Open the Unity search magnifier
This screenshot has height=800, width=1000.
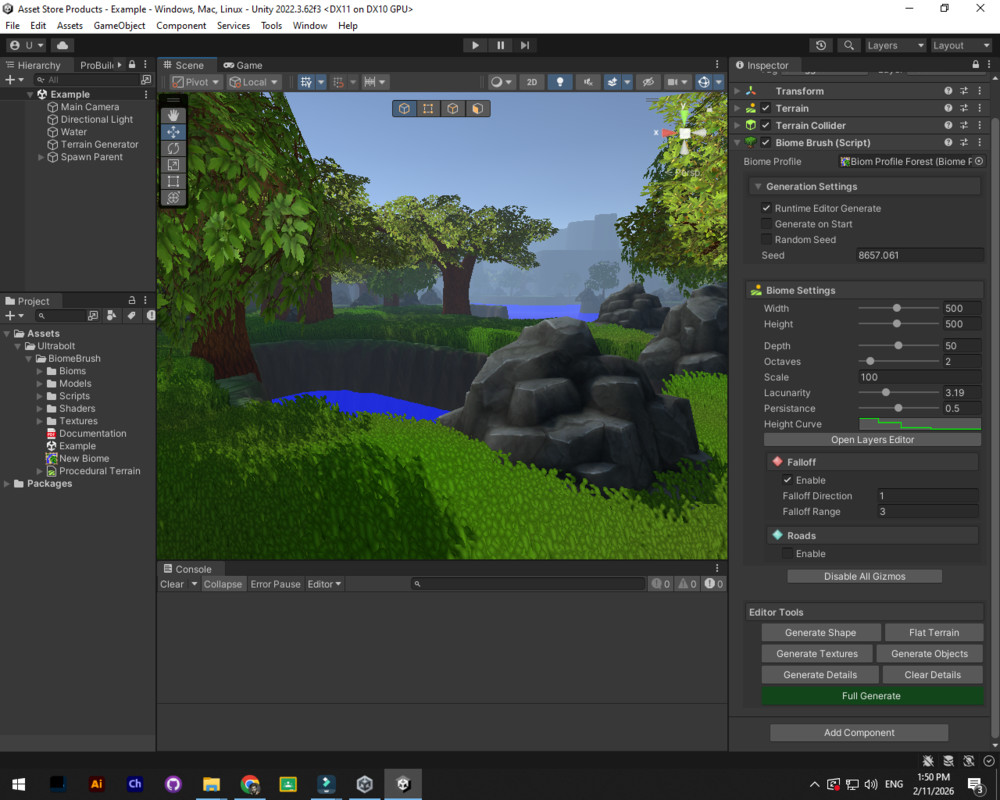848,45
